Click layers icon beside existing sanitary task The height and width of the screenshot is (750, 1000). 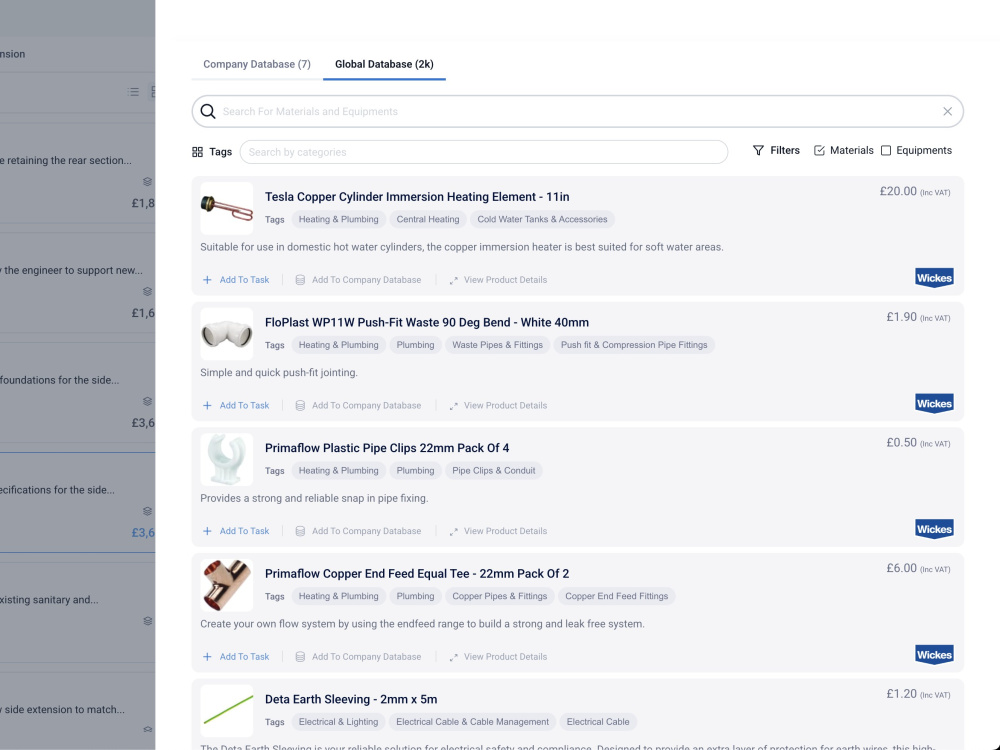pos(147,621)
